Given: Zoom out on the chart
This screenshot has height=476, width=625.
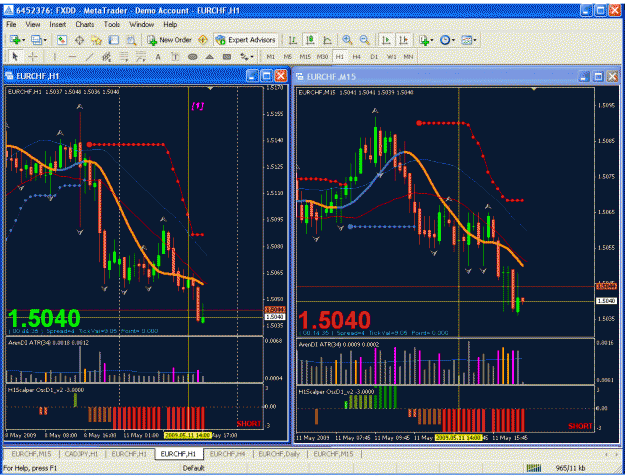Looking at the screenshot, I should pos(364,40).
